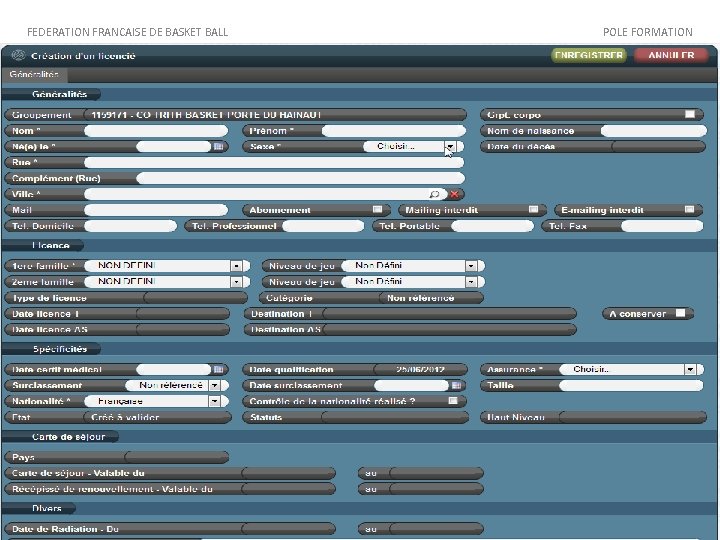Open Niveau de jeu dropdown for 1ere famille
Image resolution: width=720 pixels, height=540 pixels.
[x=471, y=266]
